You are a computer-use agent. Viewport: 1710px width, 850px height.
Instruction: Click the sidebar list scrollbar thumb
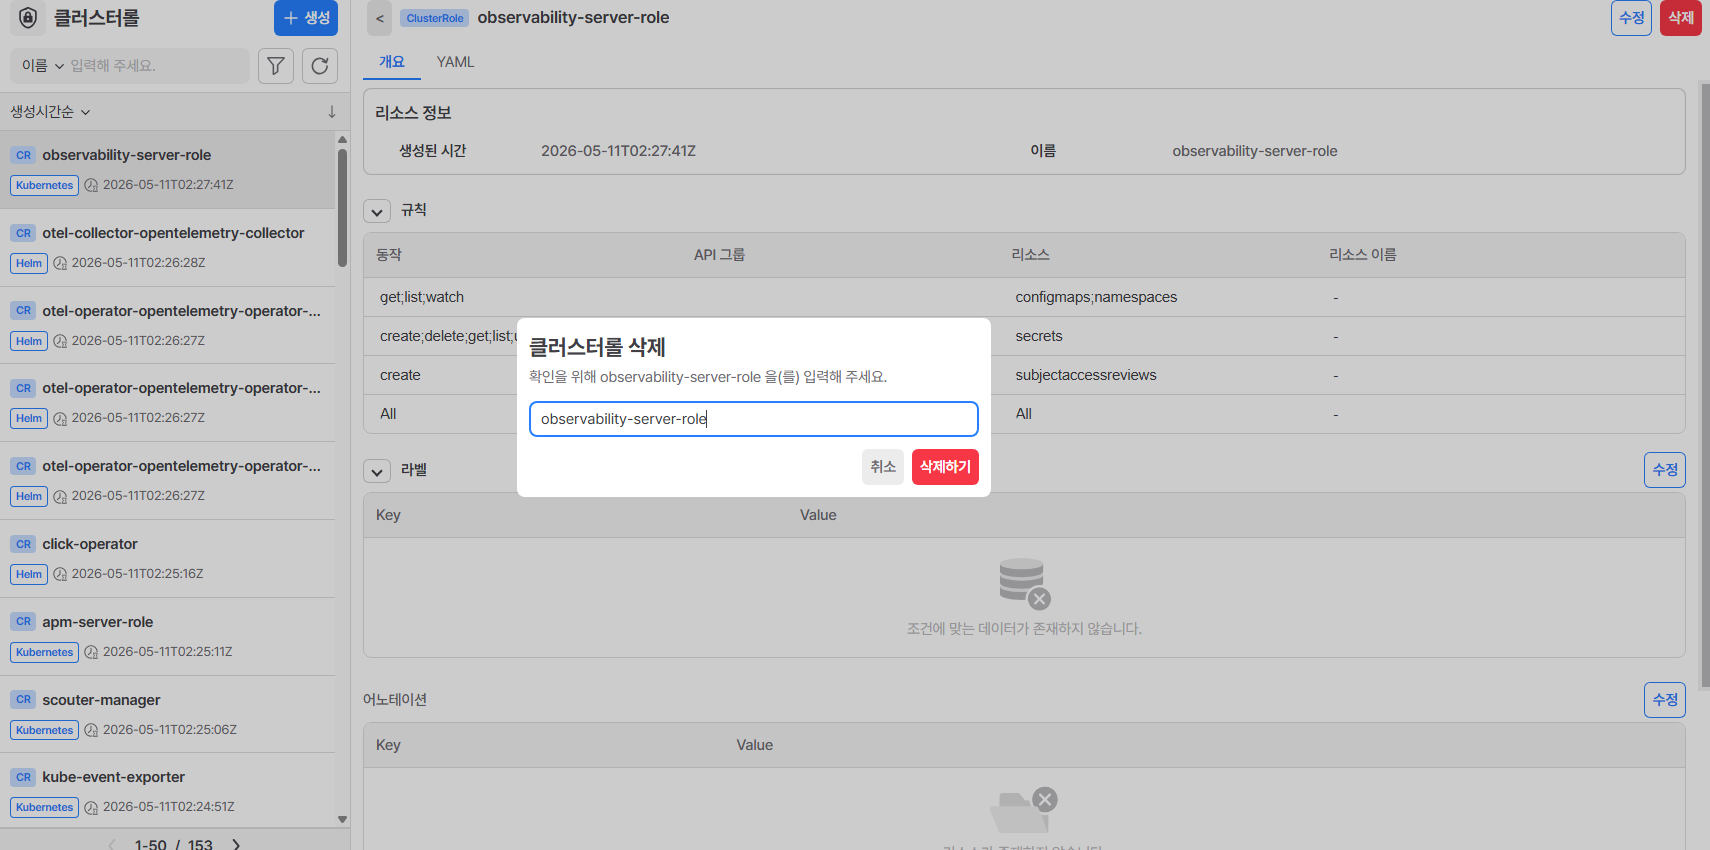tap(342, 208)
